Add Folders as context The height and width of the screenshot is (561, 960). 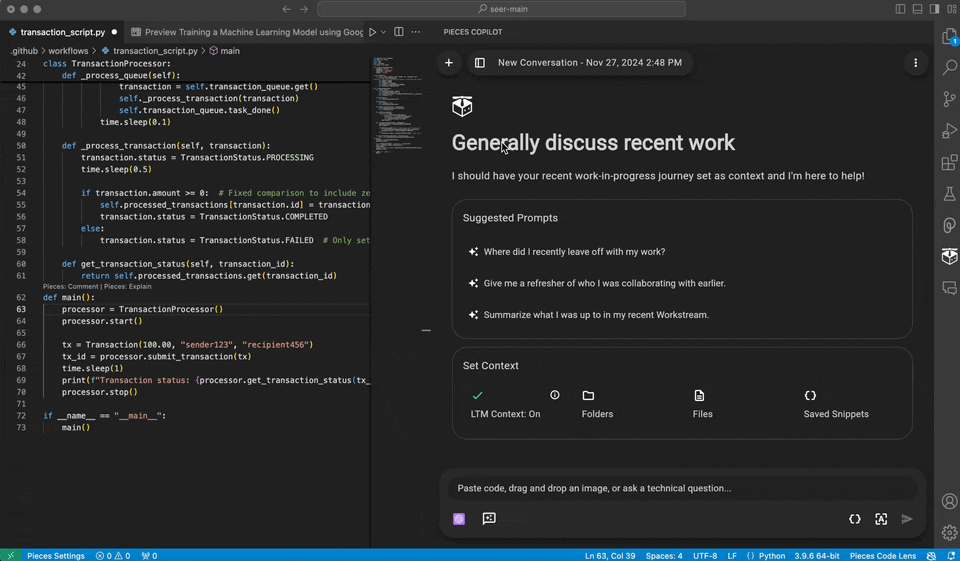click(597, 405)
